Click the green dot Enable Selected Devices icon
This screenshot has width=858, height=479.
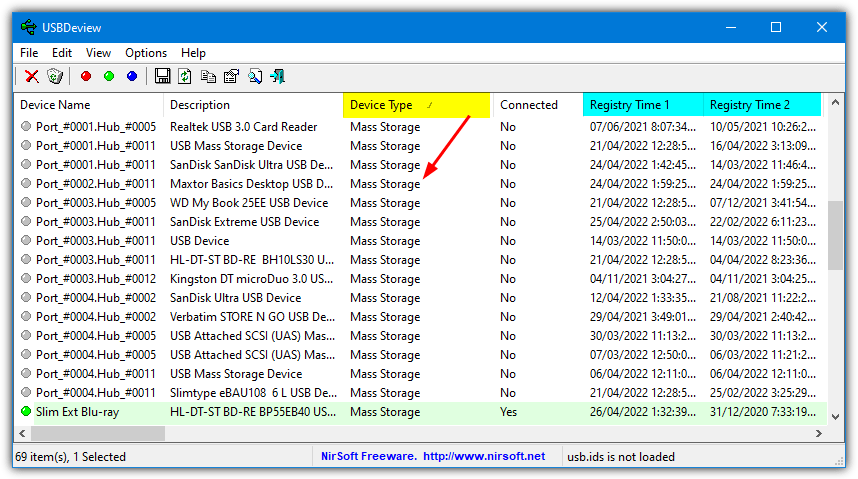109,76
